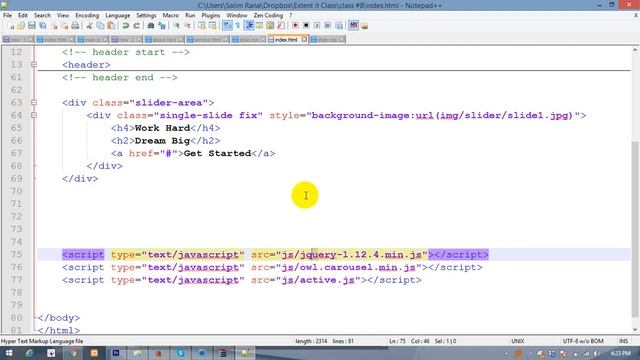Collapse the single-slide div on line 64
The image size is (640, 360).
click(34, 115)
